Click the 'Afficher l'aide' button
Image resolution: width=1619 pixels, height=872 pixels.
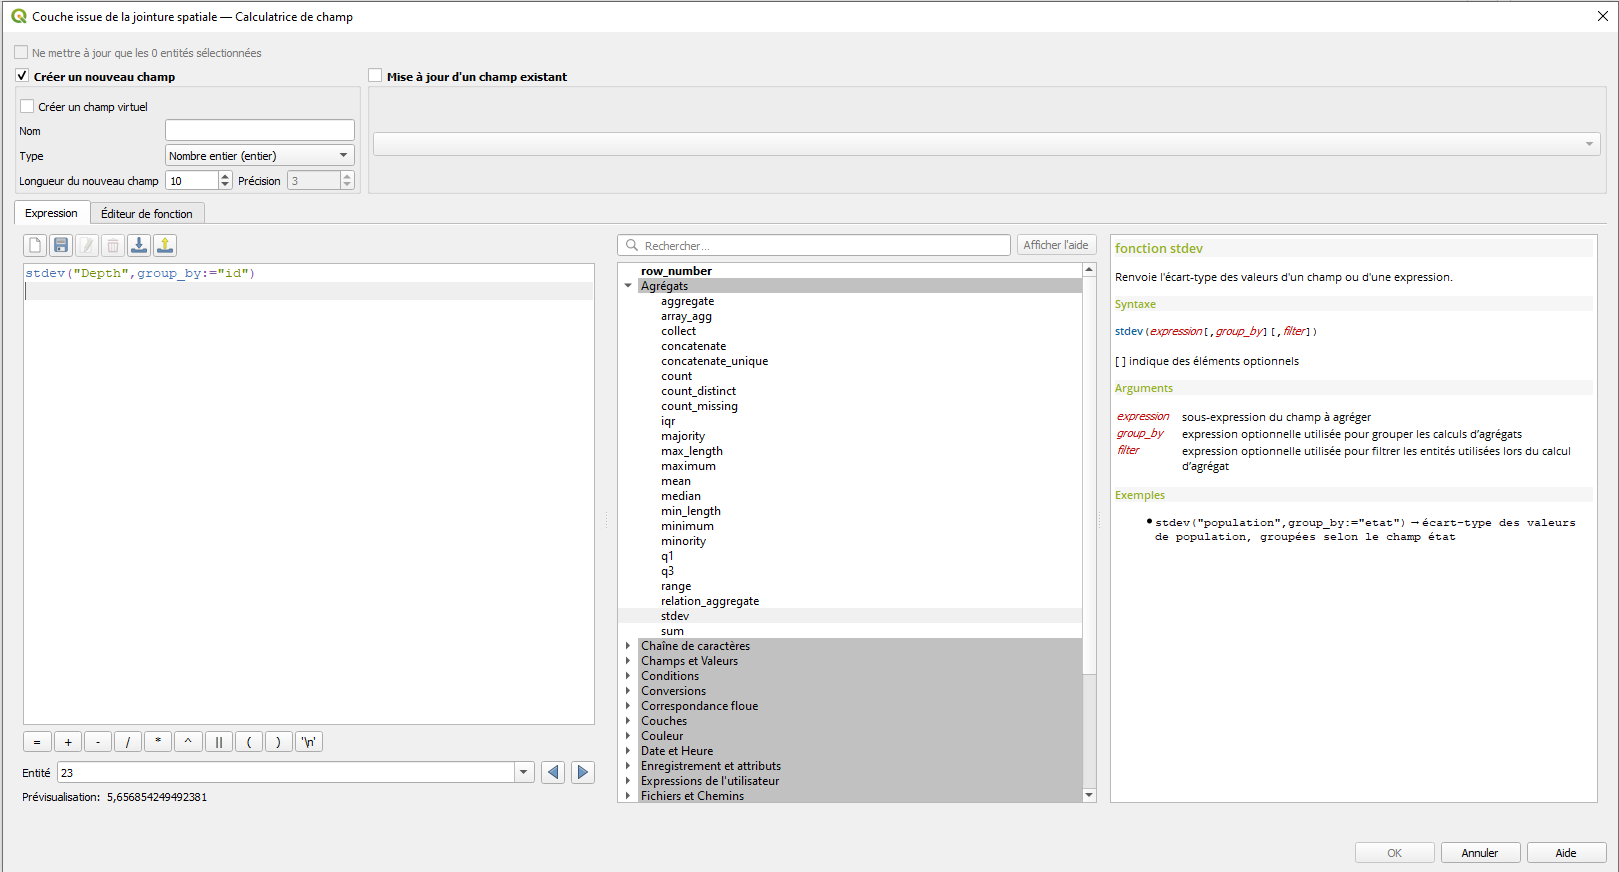[1056, 245]
